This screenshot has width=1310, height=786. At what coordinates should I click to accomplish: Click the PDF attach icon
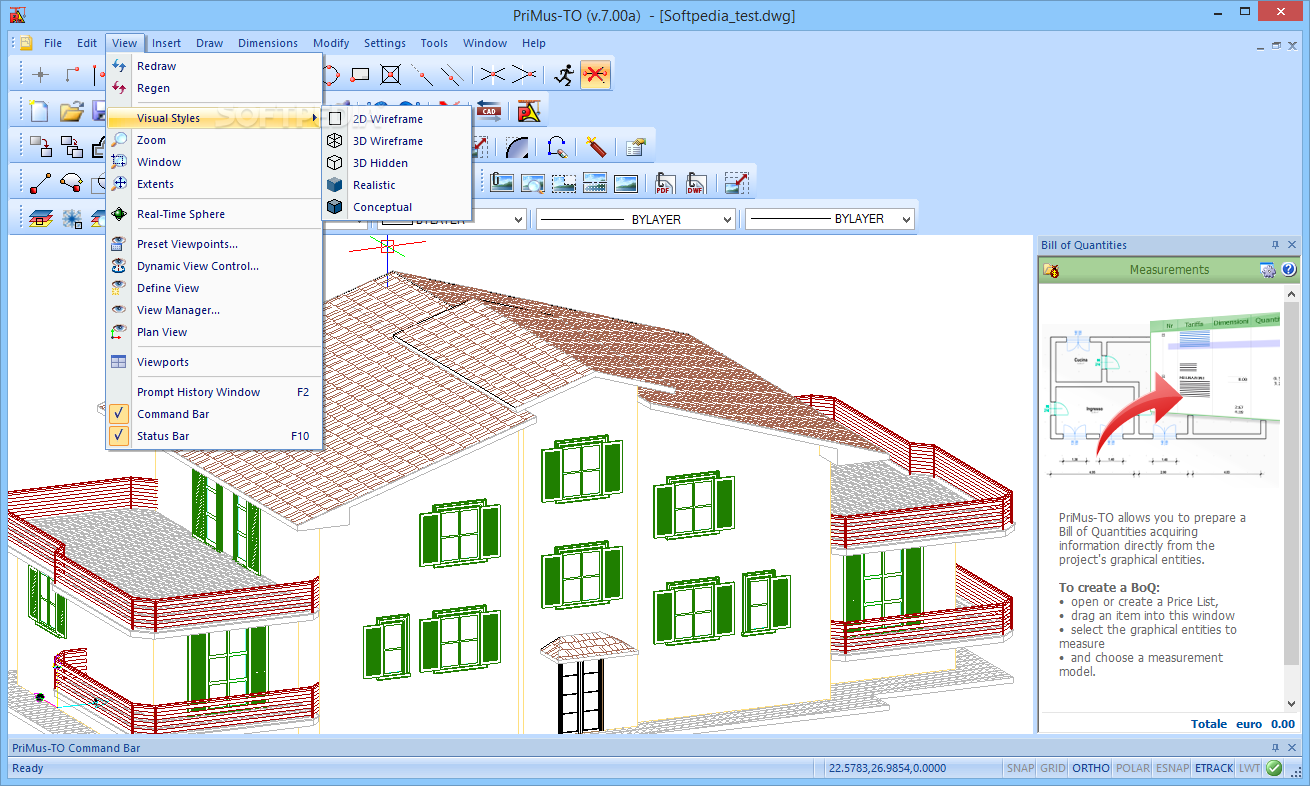665,183
